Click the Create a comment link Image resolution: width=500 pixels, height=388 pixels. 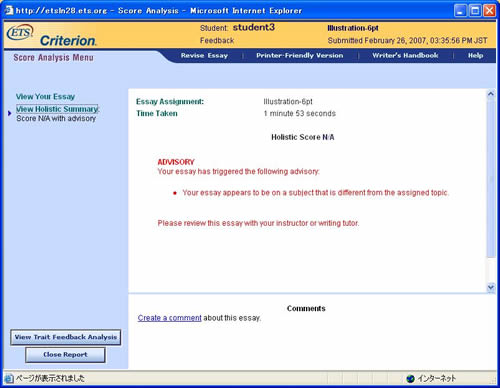pyautogui.click(x=170, y=318)
